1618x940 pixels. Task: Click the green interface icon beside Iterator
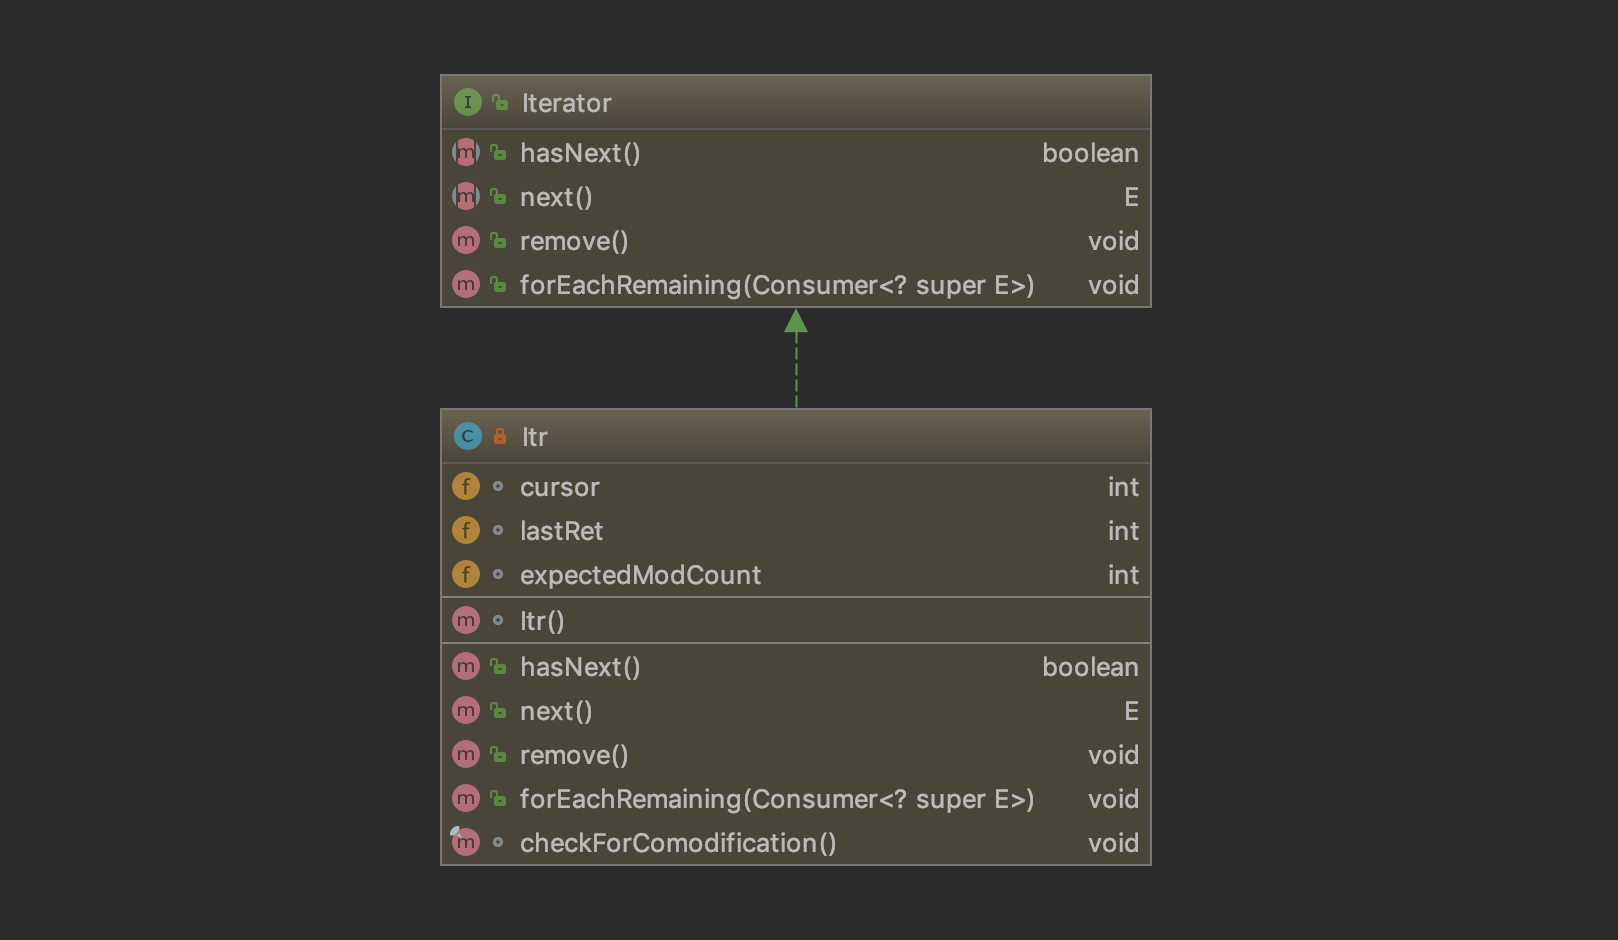tap(467, 102)
